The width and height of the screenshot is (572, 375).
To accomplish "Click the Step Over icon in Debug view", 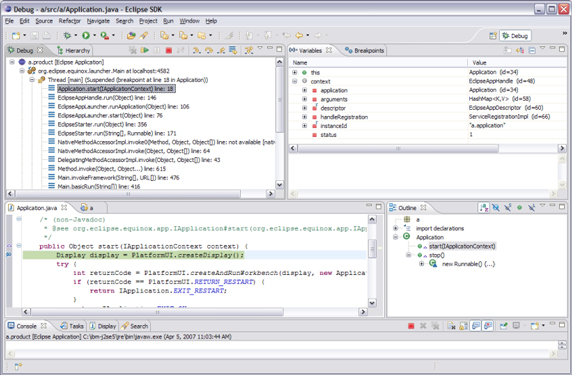I will (x=209, y=50).
